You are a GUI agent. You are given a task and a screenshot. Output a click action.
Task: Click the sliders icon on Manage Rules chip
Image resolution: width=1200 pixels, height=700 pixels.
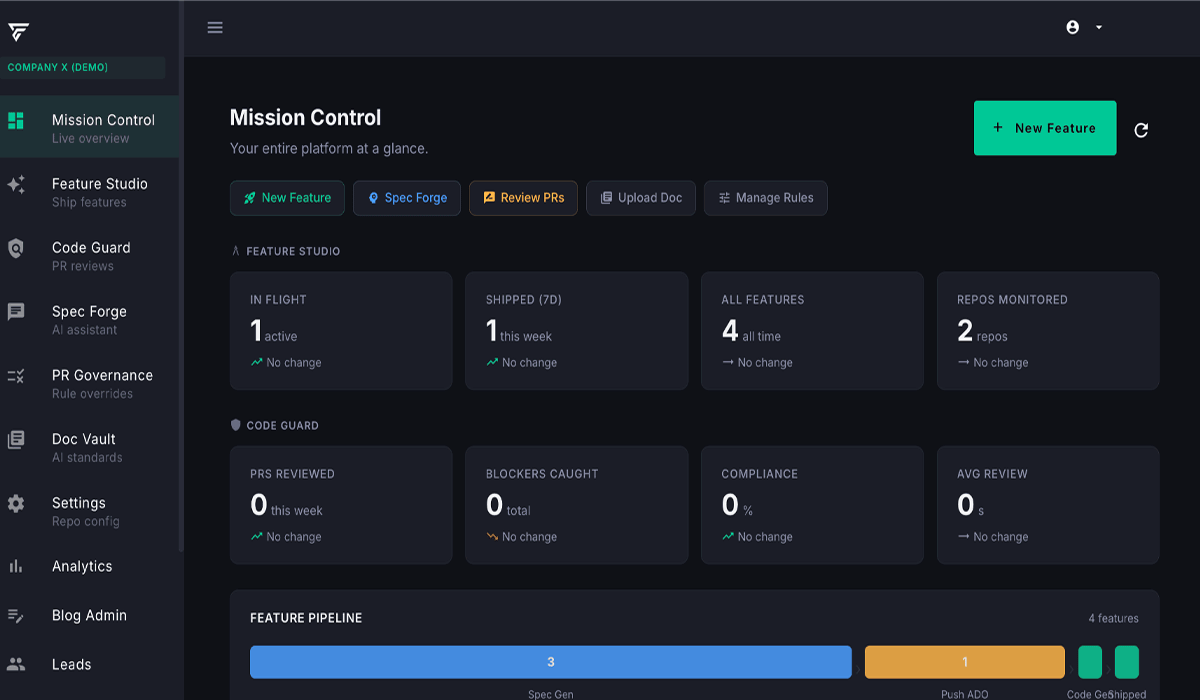click(724, 198)
